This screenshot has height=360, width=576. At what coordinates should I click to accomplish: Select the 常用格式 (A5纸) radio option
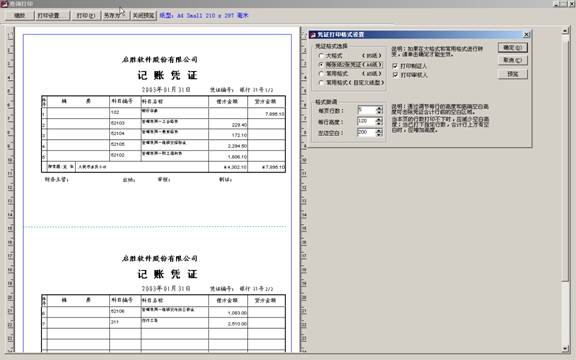point(321,74)
